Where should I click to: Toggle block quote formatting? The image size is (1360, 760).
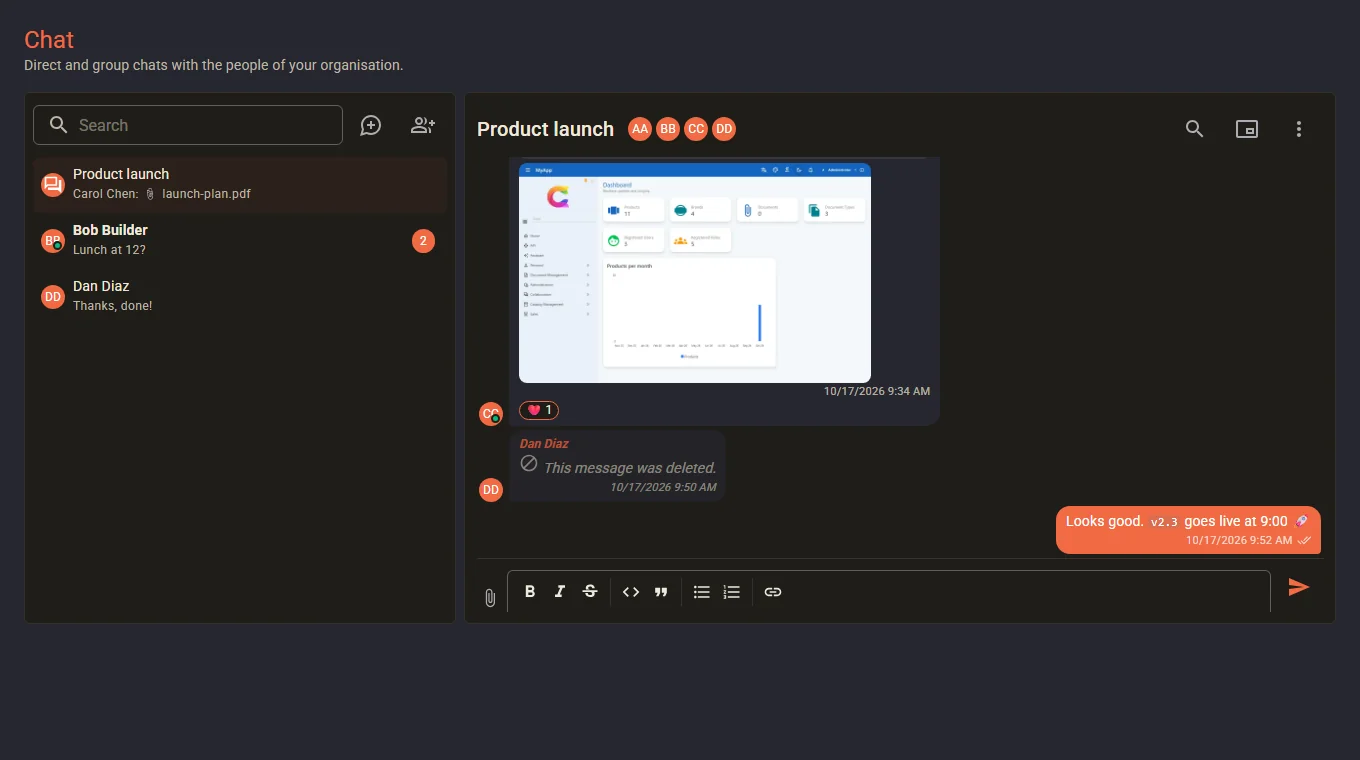[661, 592]
